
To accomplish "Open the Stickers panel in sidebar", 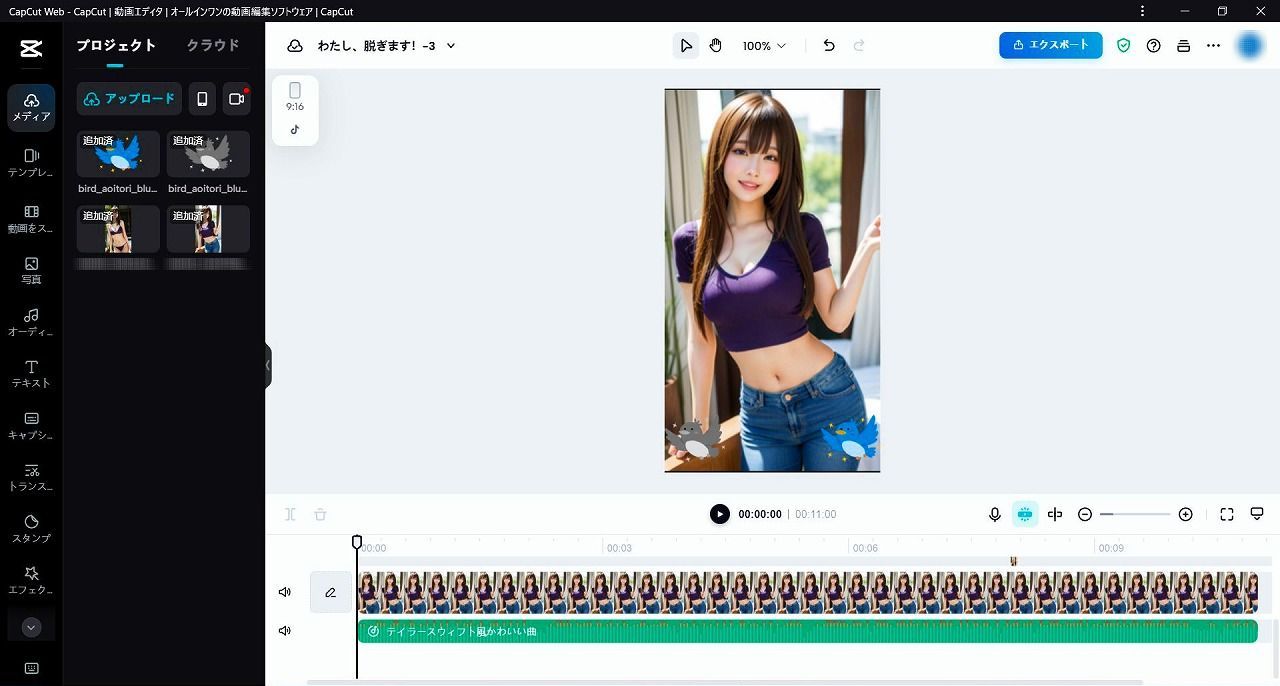I will coord(31,528).
